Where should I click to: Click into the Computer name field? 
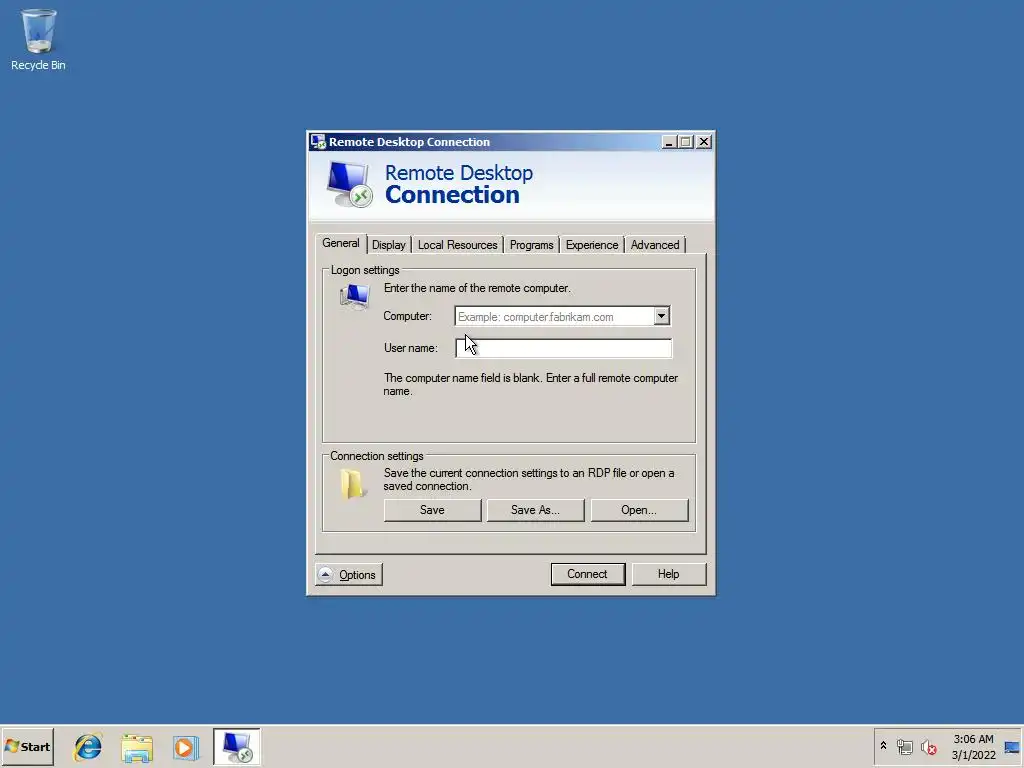[554, 316]
